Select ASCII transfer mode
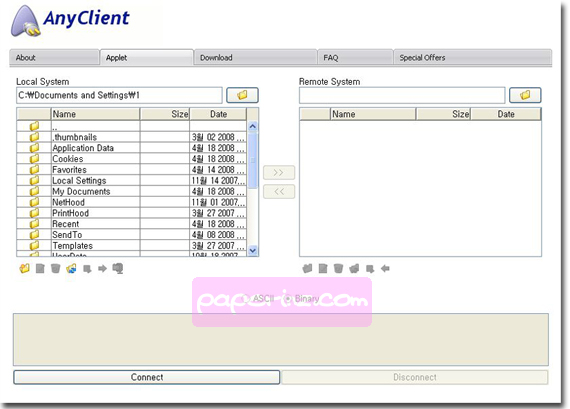This screenshot has height=409, width=570. 258,299
